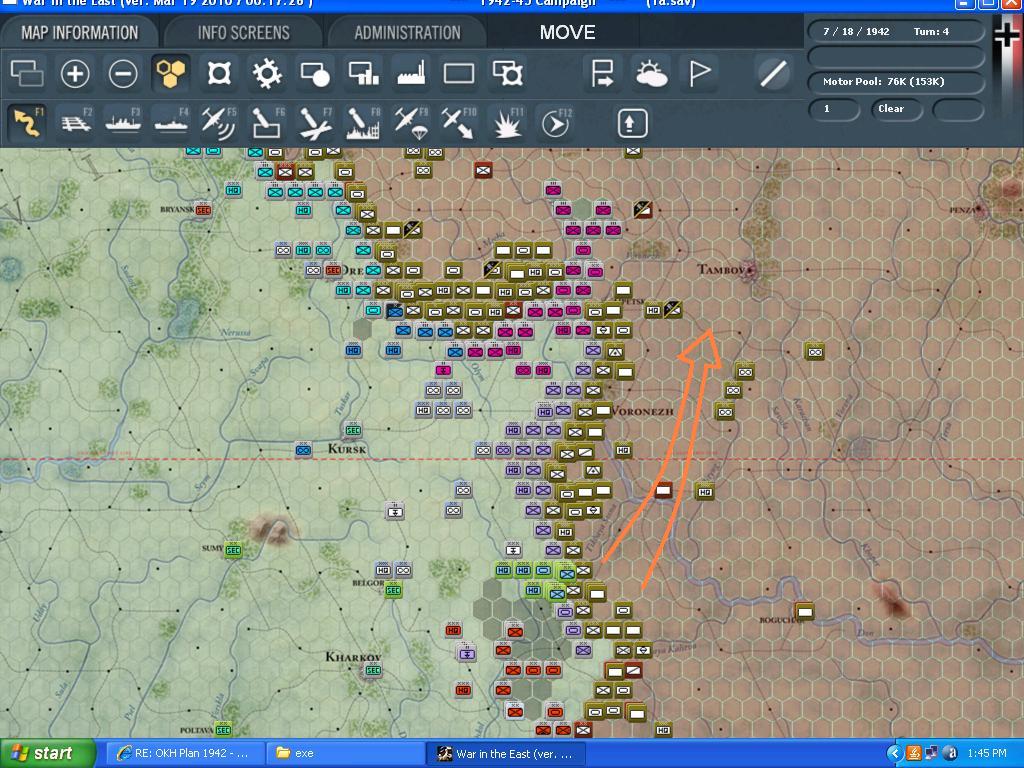Toggle the double-square fort unit icon
Image resolution: width=1024 pixels, height=768 pixels.
coord(507,73)
